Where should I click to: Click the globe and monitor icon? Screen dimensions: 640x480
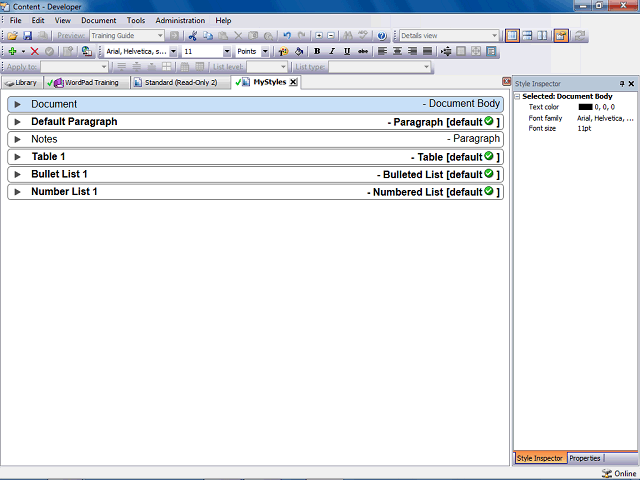point(87,51)
